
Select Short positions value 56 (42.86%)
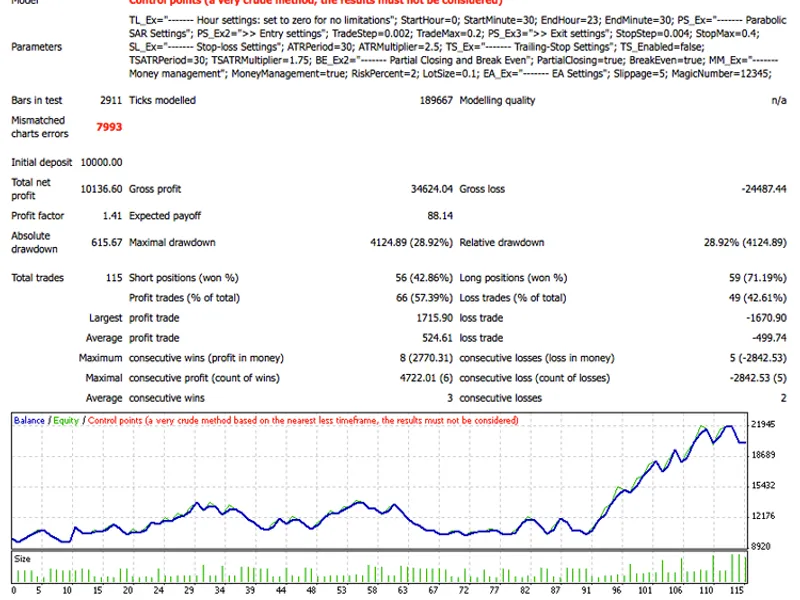point(424,278)
